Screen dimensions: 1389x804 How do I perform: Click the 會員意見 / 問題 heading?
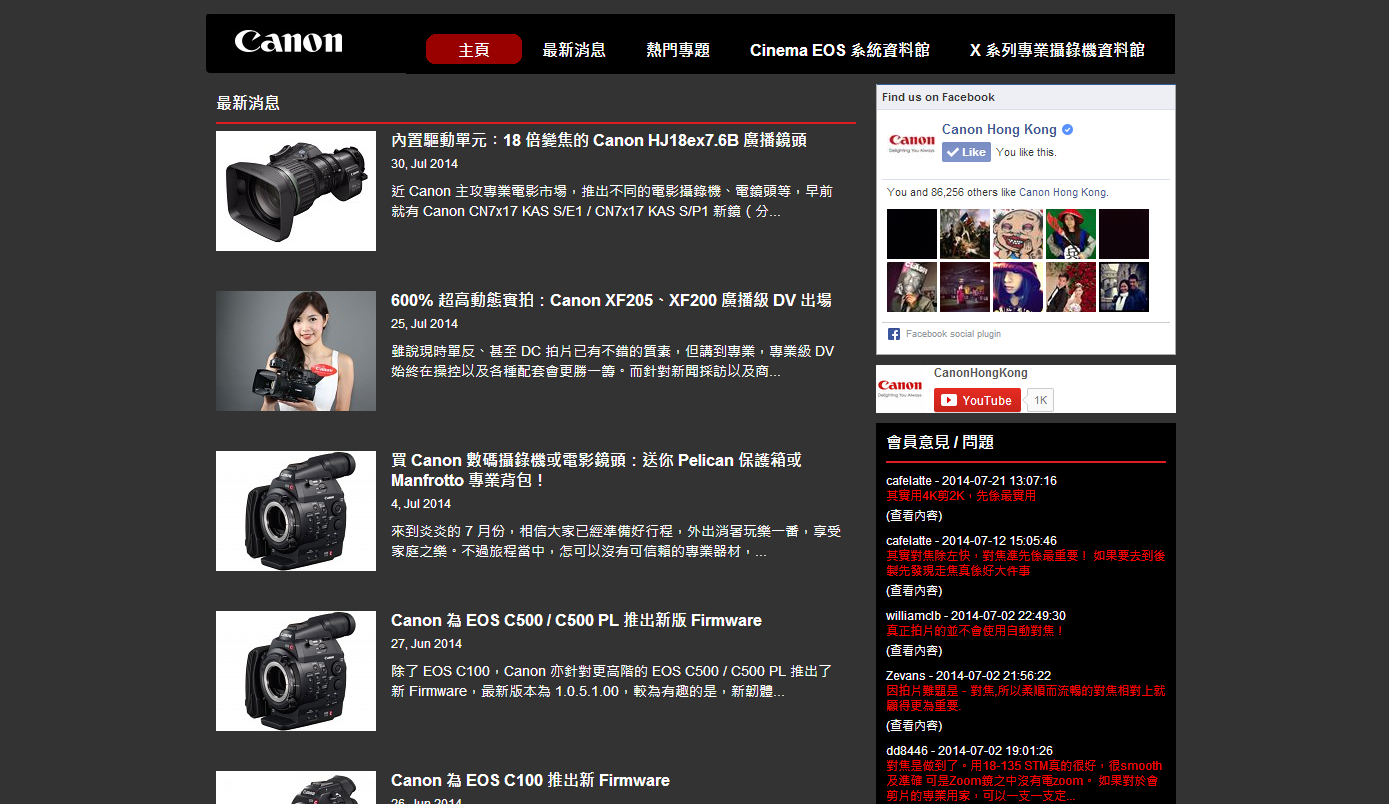(x=940, y=442)
